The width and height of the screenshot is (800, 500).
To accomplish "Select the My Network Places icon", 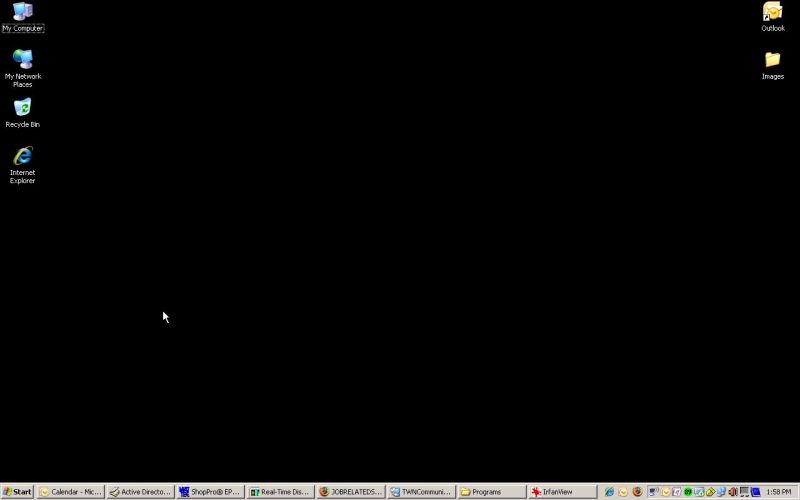I will pos(22,68).
